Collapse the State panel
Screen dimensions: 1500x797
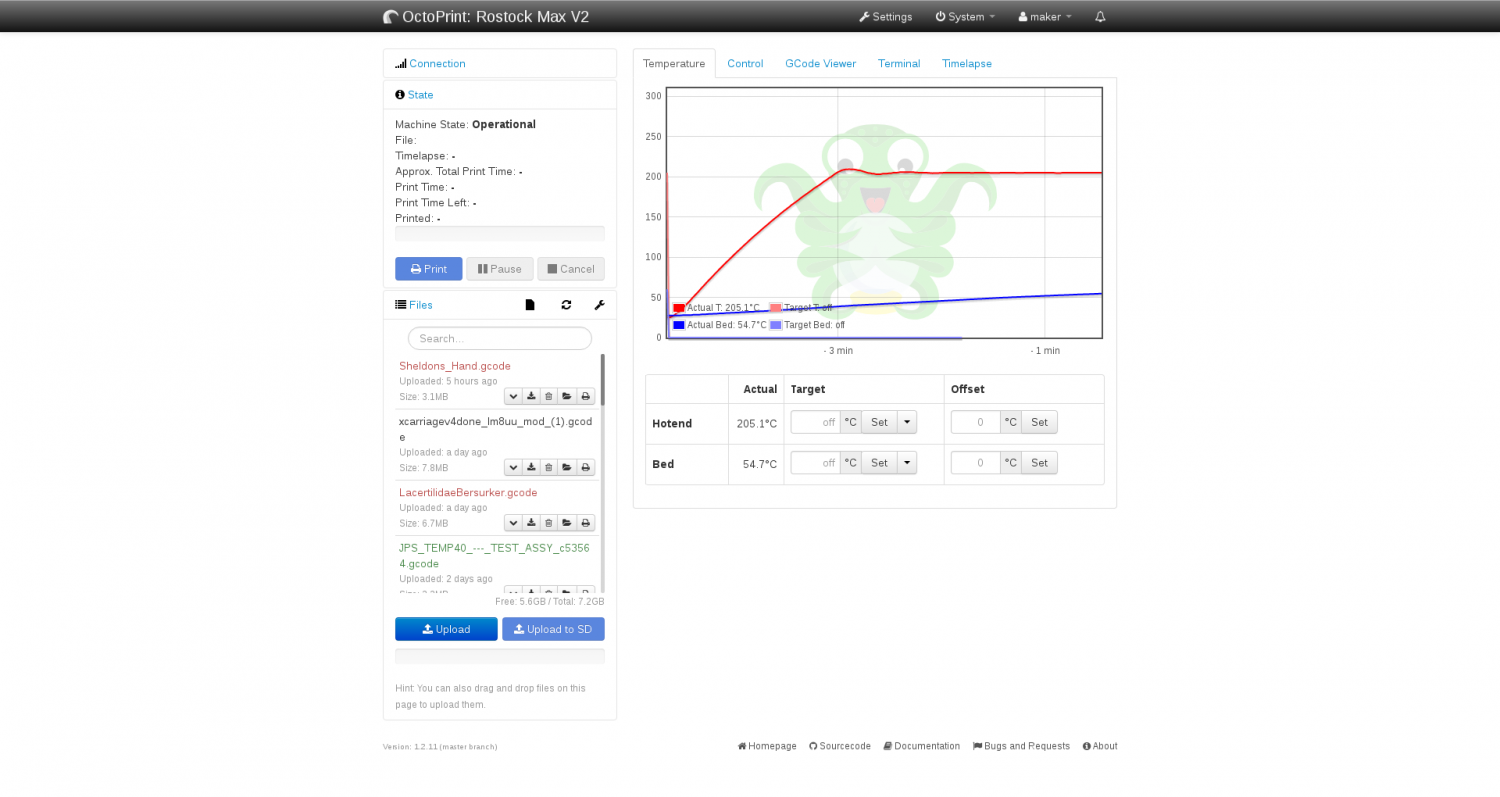pyautogui.click(x=420, y=95)
